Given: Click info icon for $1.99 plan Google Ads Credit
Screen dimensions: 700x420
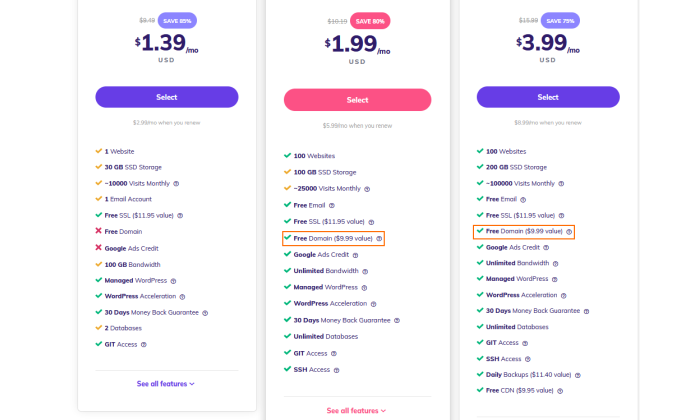Looking at the screenshot, I should tap(355, 255).
